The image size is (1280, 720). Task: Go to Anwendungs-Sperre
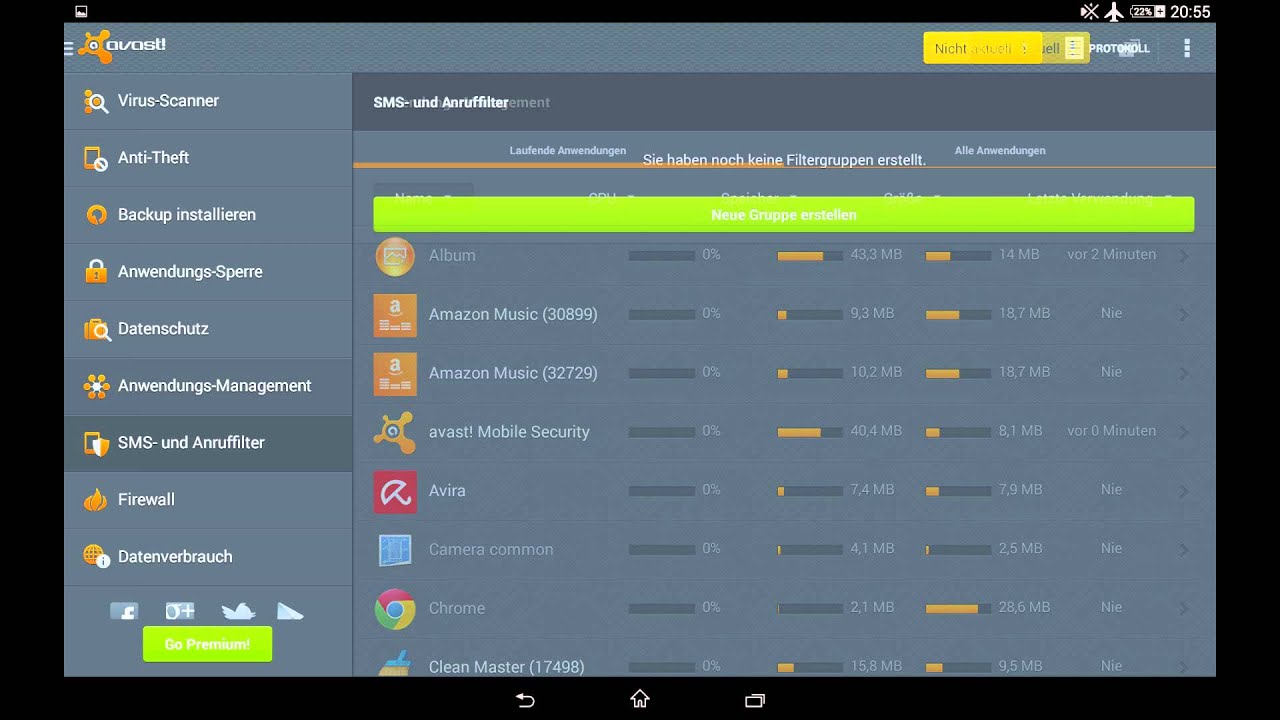(x=208, y=272)
